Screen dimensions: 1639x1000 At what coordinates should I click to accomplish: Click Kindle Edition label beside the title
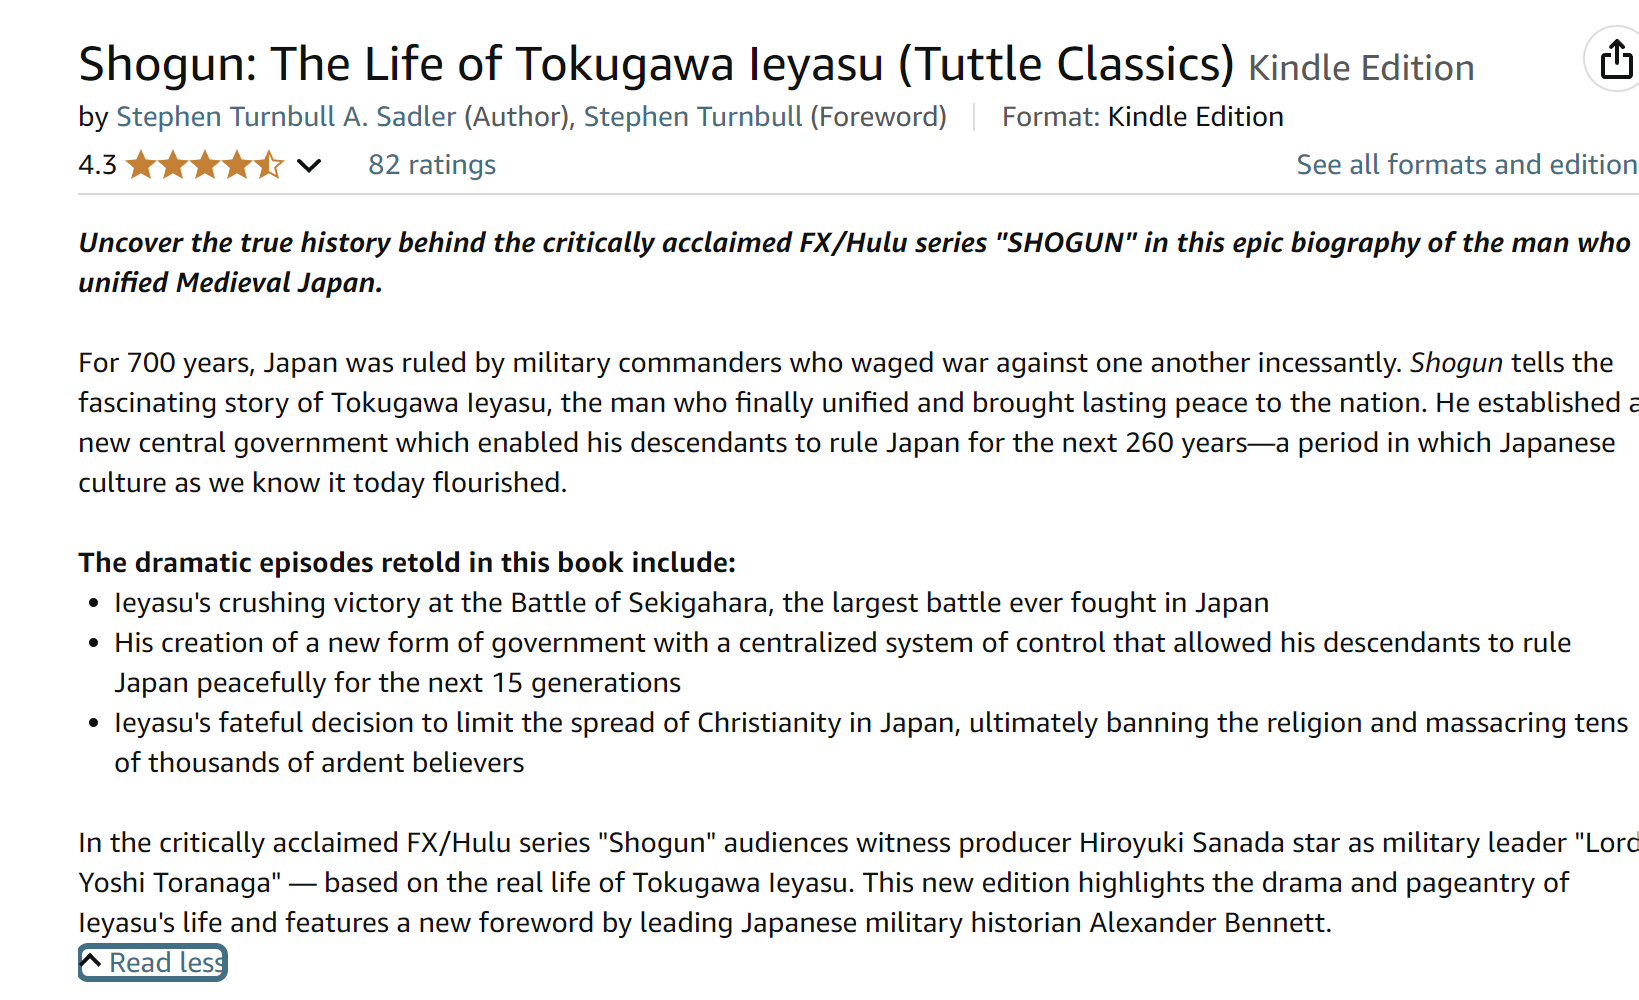click(x=1360, y=68)
